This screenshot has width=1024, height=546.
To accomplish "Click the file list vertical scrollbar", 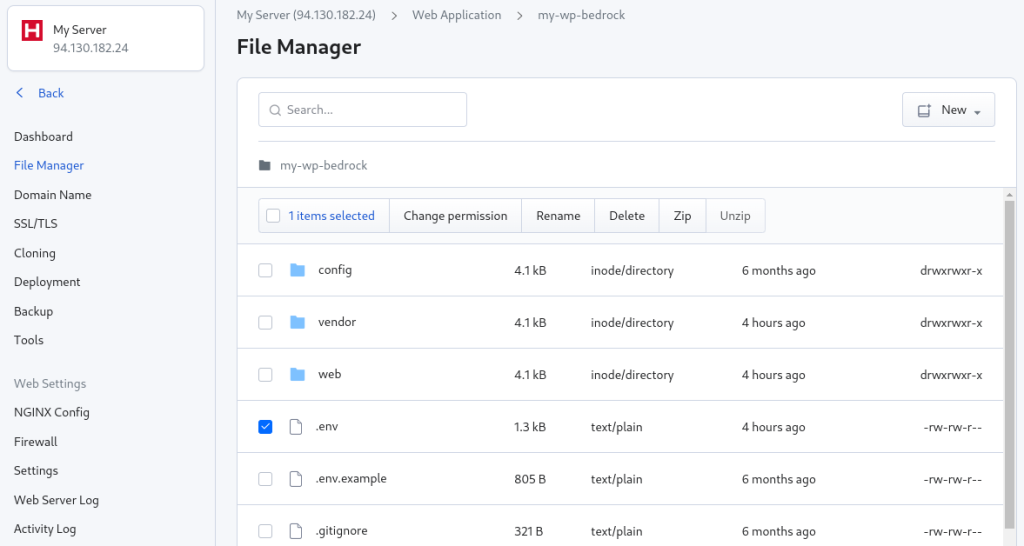I will click(1010, 366).
